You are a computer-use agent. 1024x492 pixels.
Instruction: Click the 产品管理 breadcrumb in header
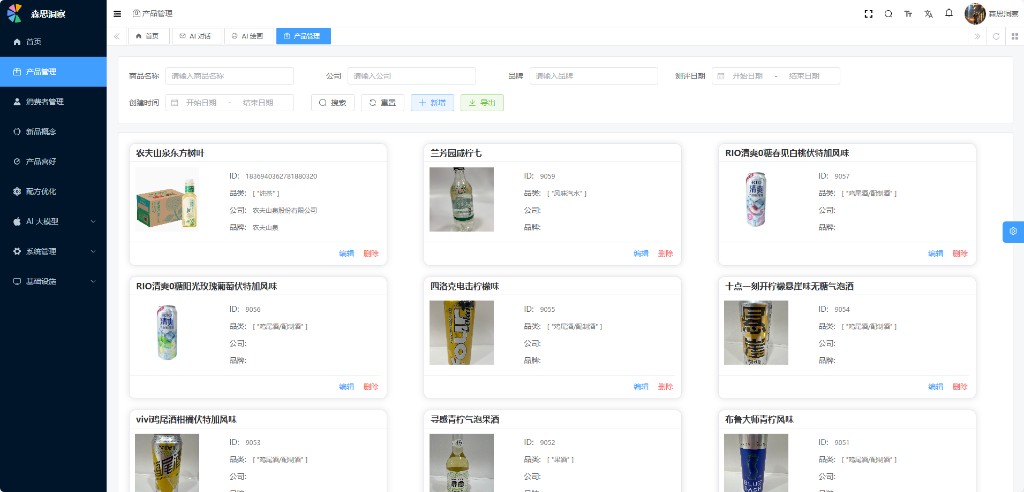tap(153, 14)
